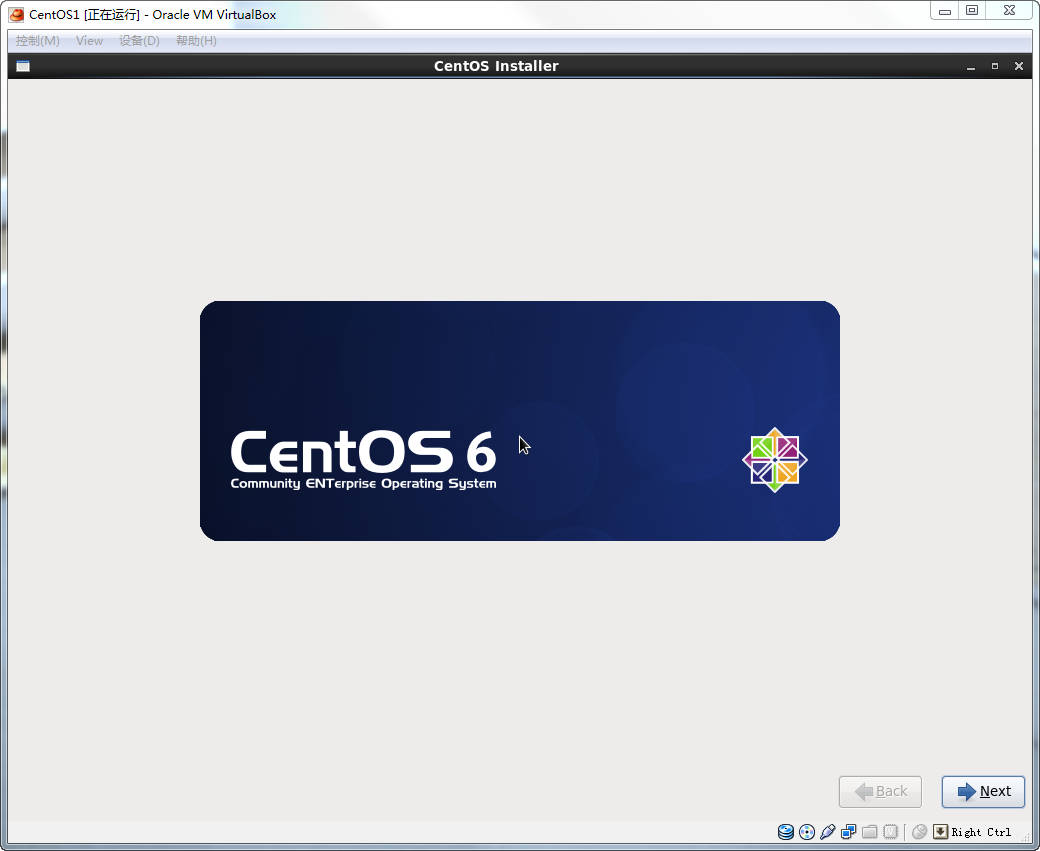Click the mouse integration status icon
Screen dimensions: 1040x851
point(919,832)
